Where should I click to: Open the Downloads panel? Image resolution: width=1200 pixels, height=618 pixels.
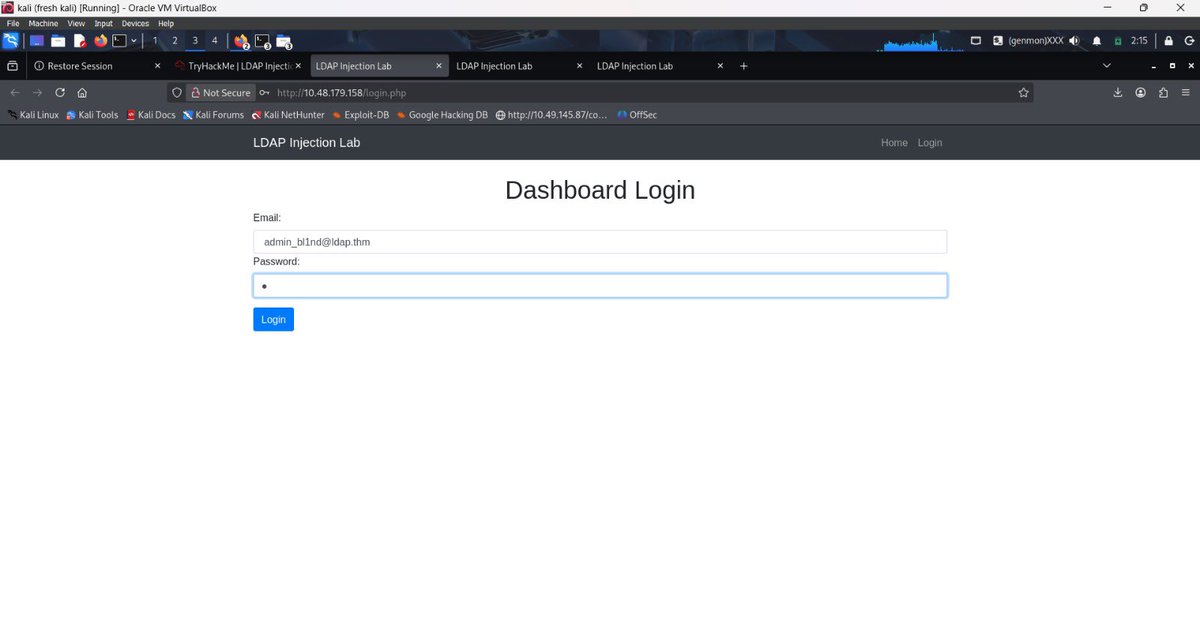(x=1118, y=92)
